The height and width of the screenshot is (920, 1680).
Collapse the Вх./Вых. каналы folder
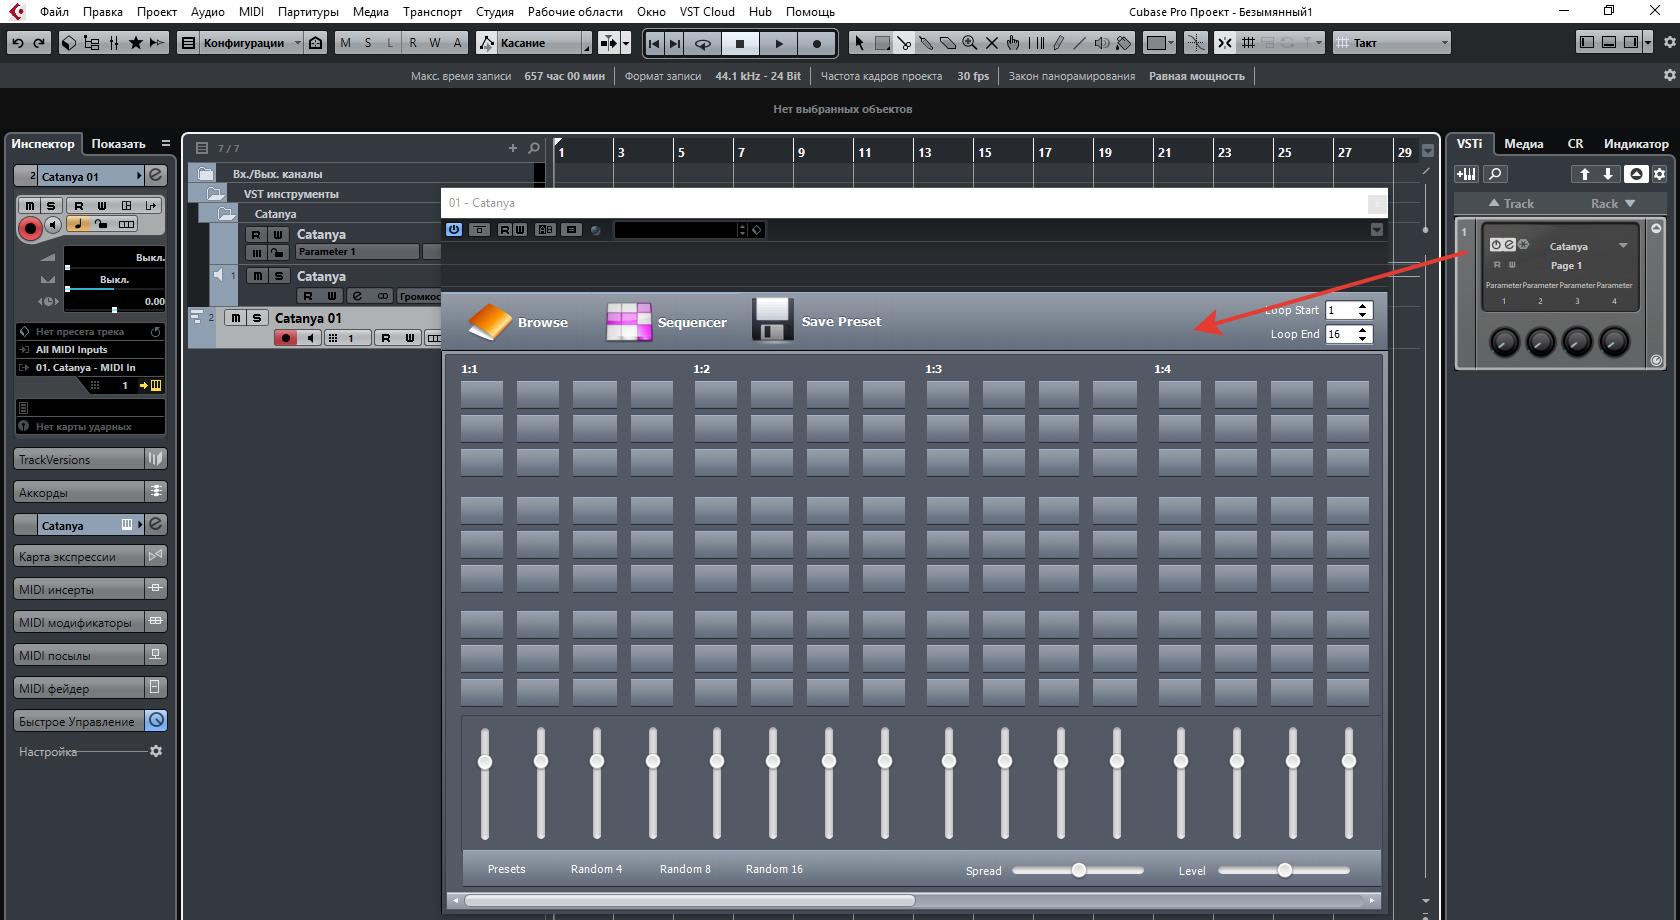click(206, 174)
